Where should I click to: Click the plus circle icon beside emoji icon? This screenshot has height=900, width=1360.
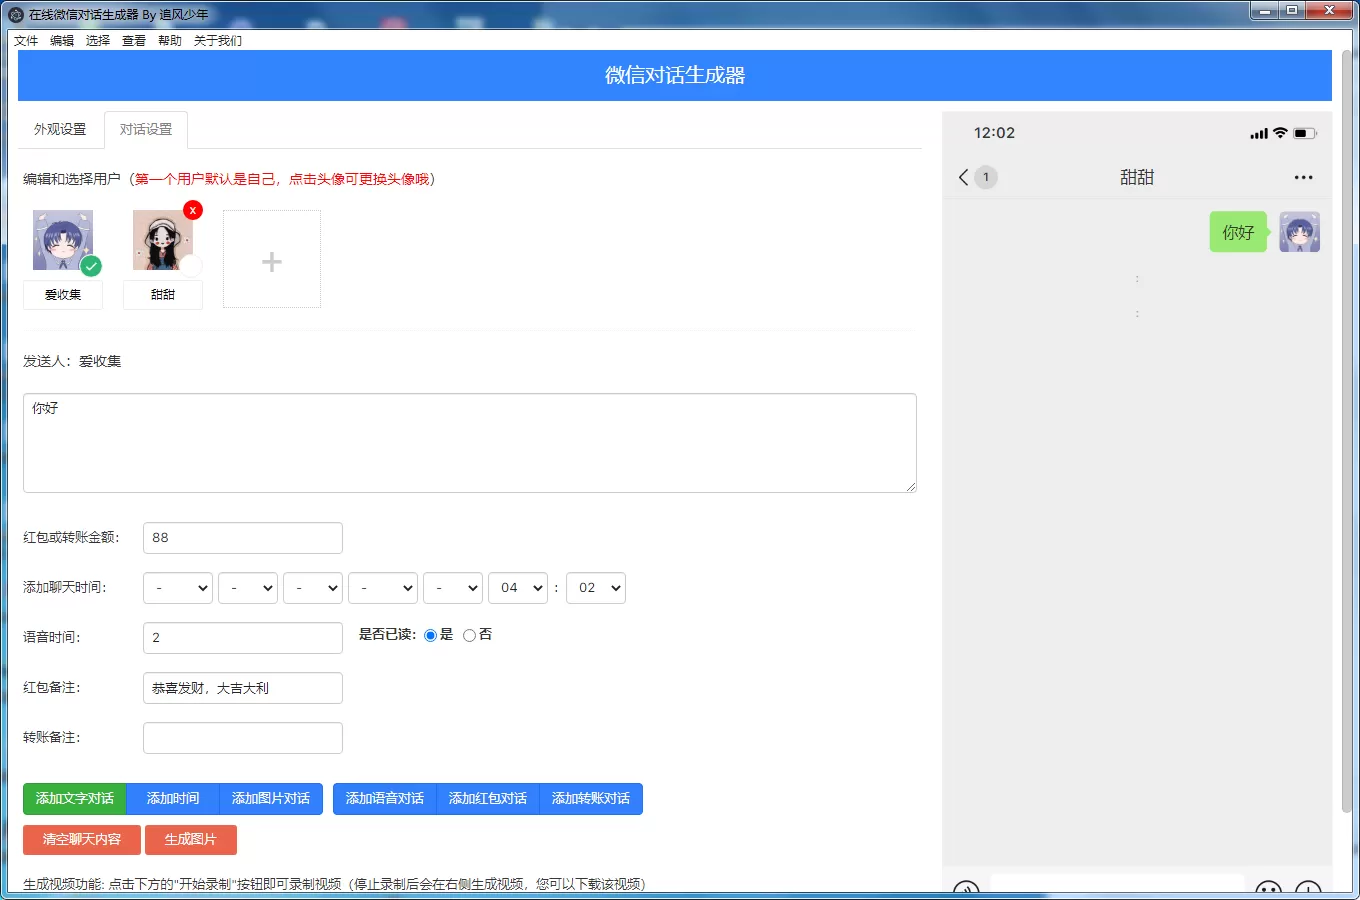(x=1307, y=892)
